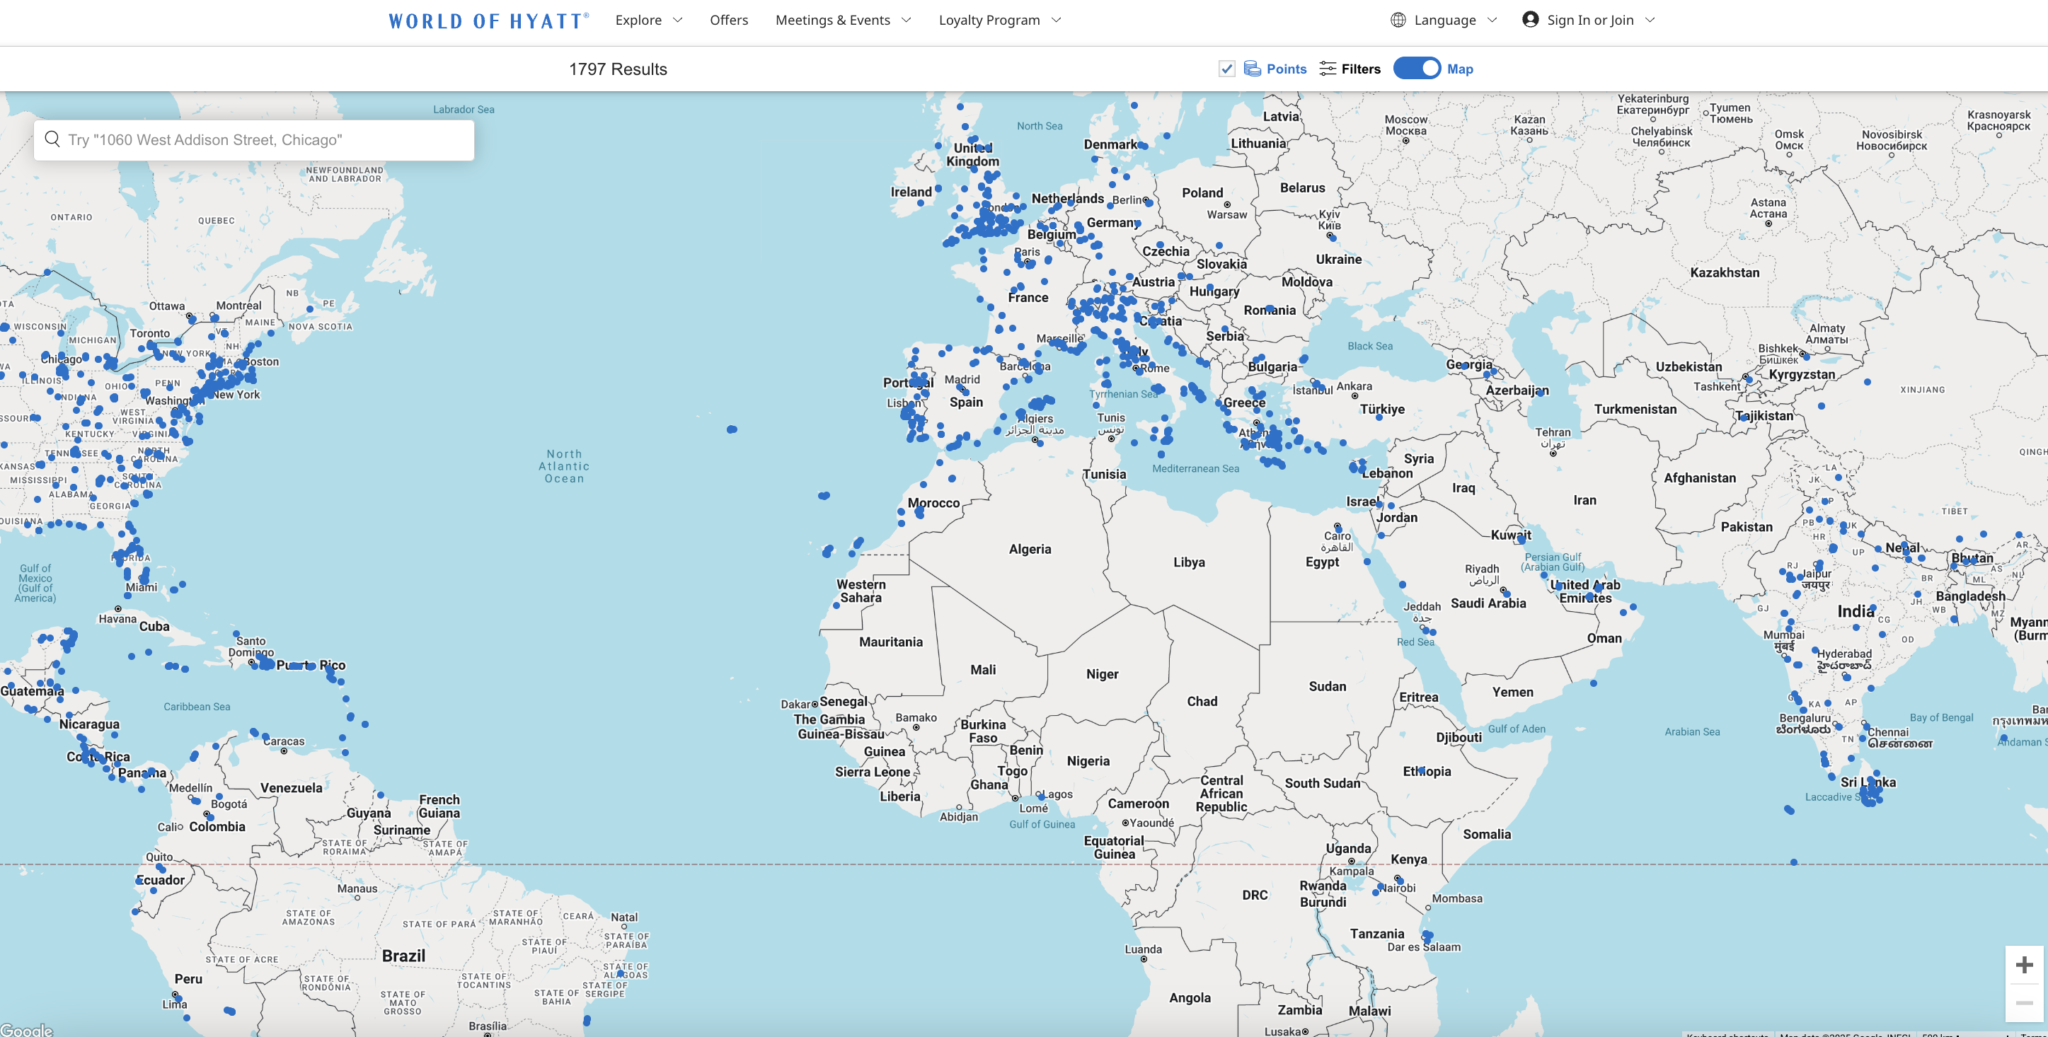Select the hotel marker in mid North Atlantic

(732, 429)
